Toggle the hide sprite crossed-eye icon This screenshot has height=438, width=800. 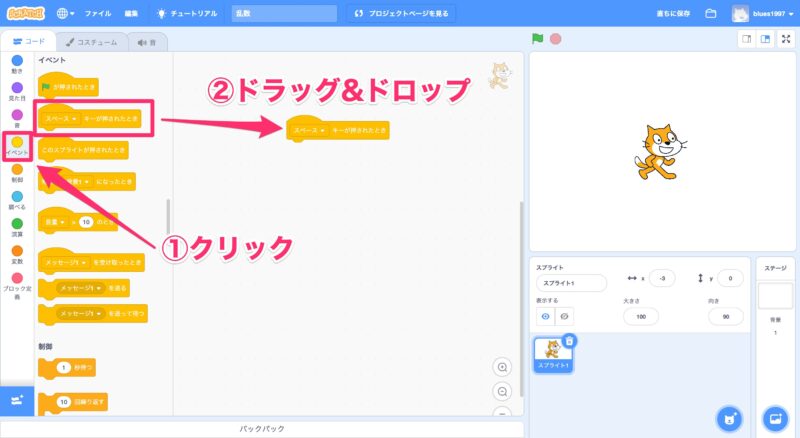tap(564, 316)
